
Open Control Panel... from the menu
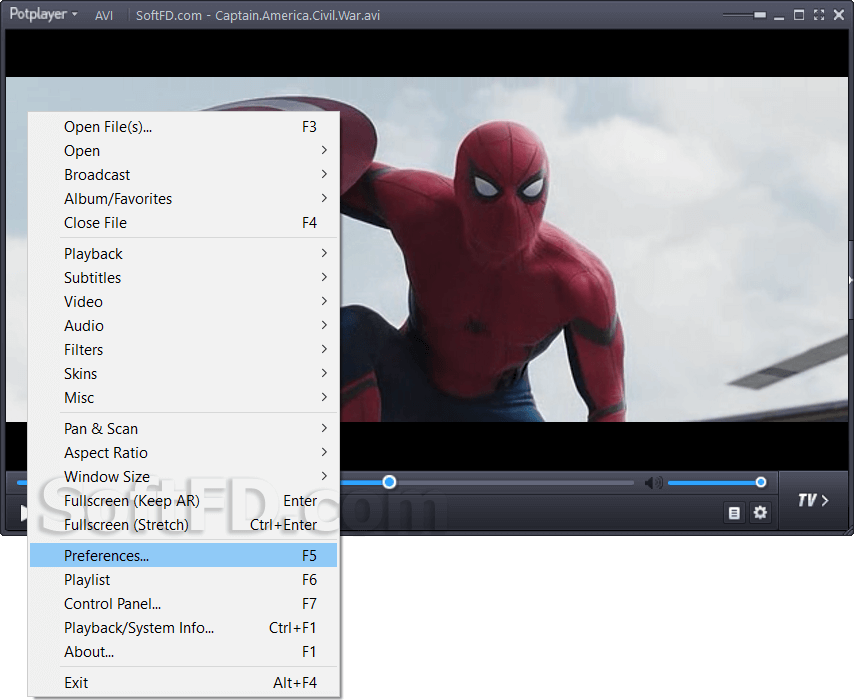click(x=184, y=604)
